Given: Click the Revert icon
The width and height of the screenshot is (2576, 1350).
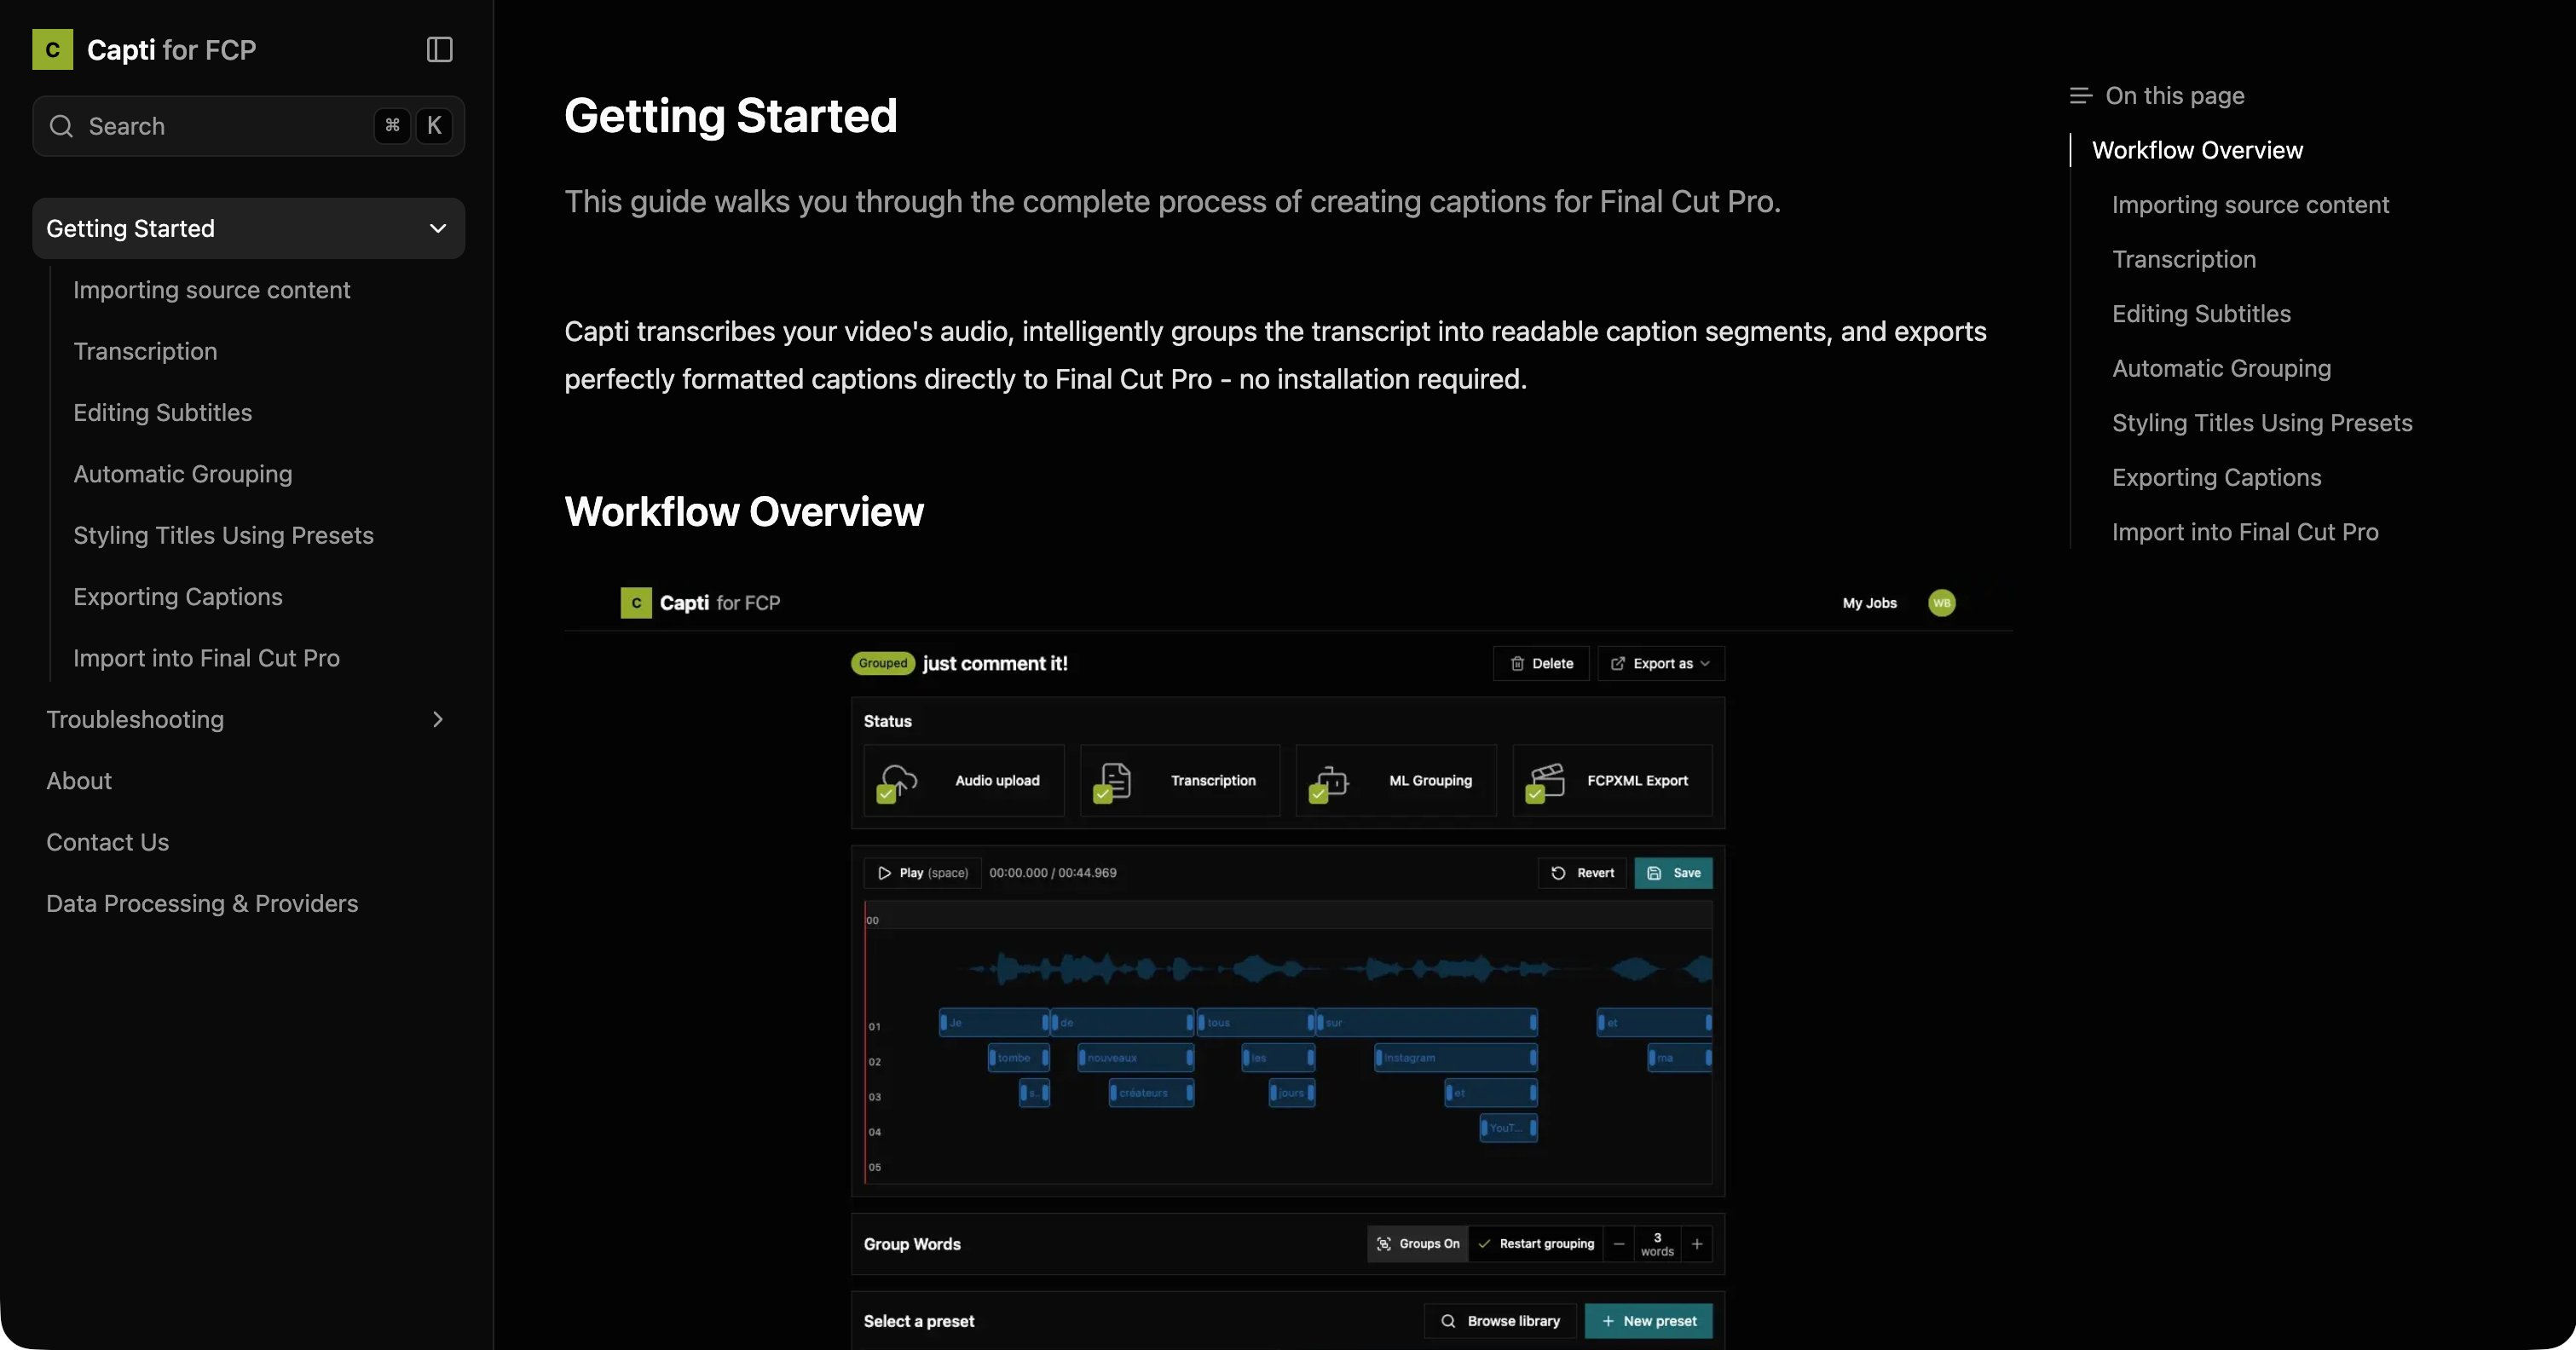Looking at the screenshot, I should (1557, 872).
